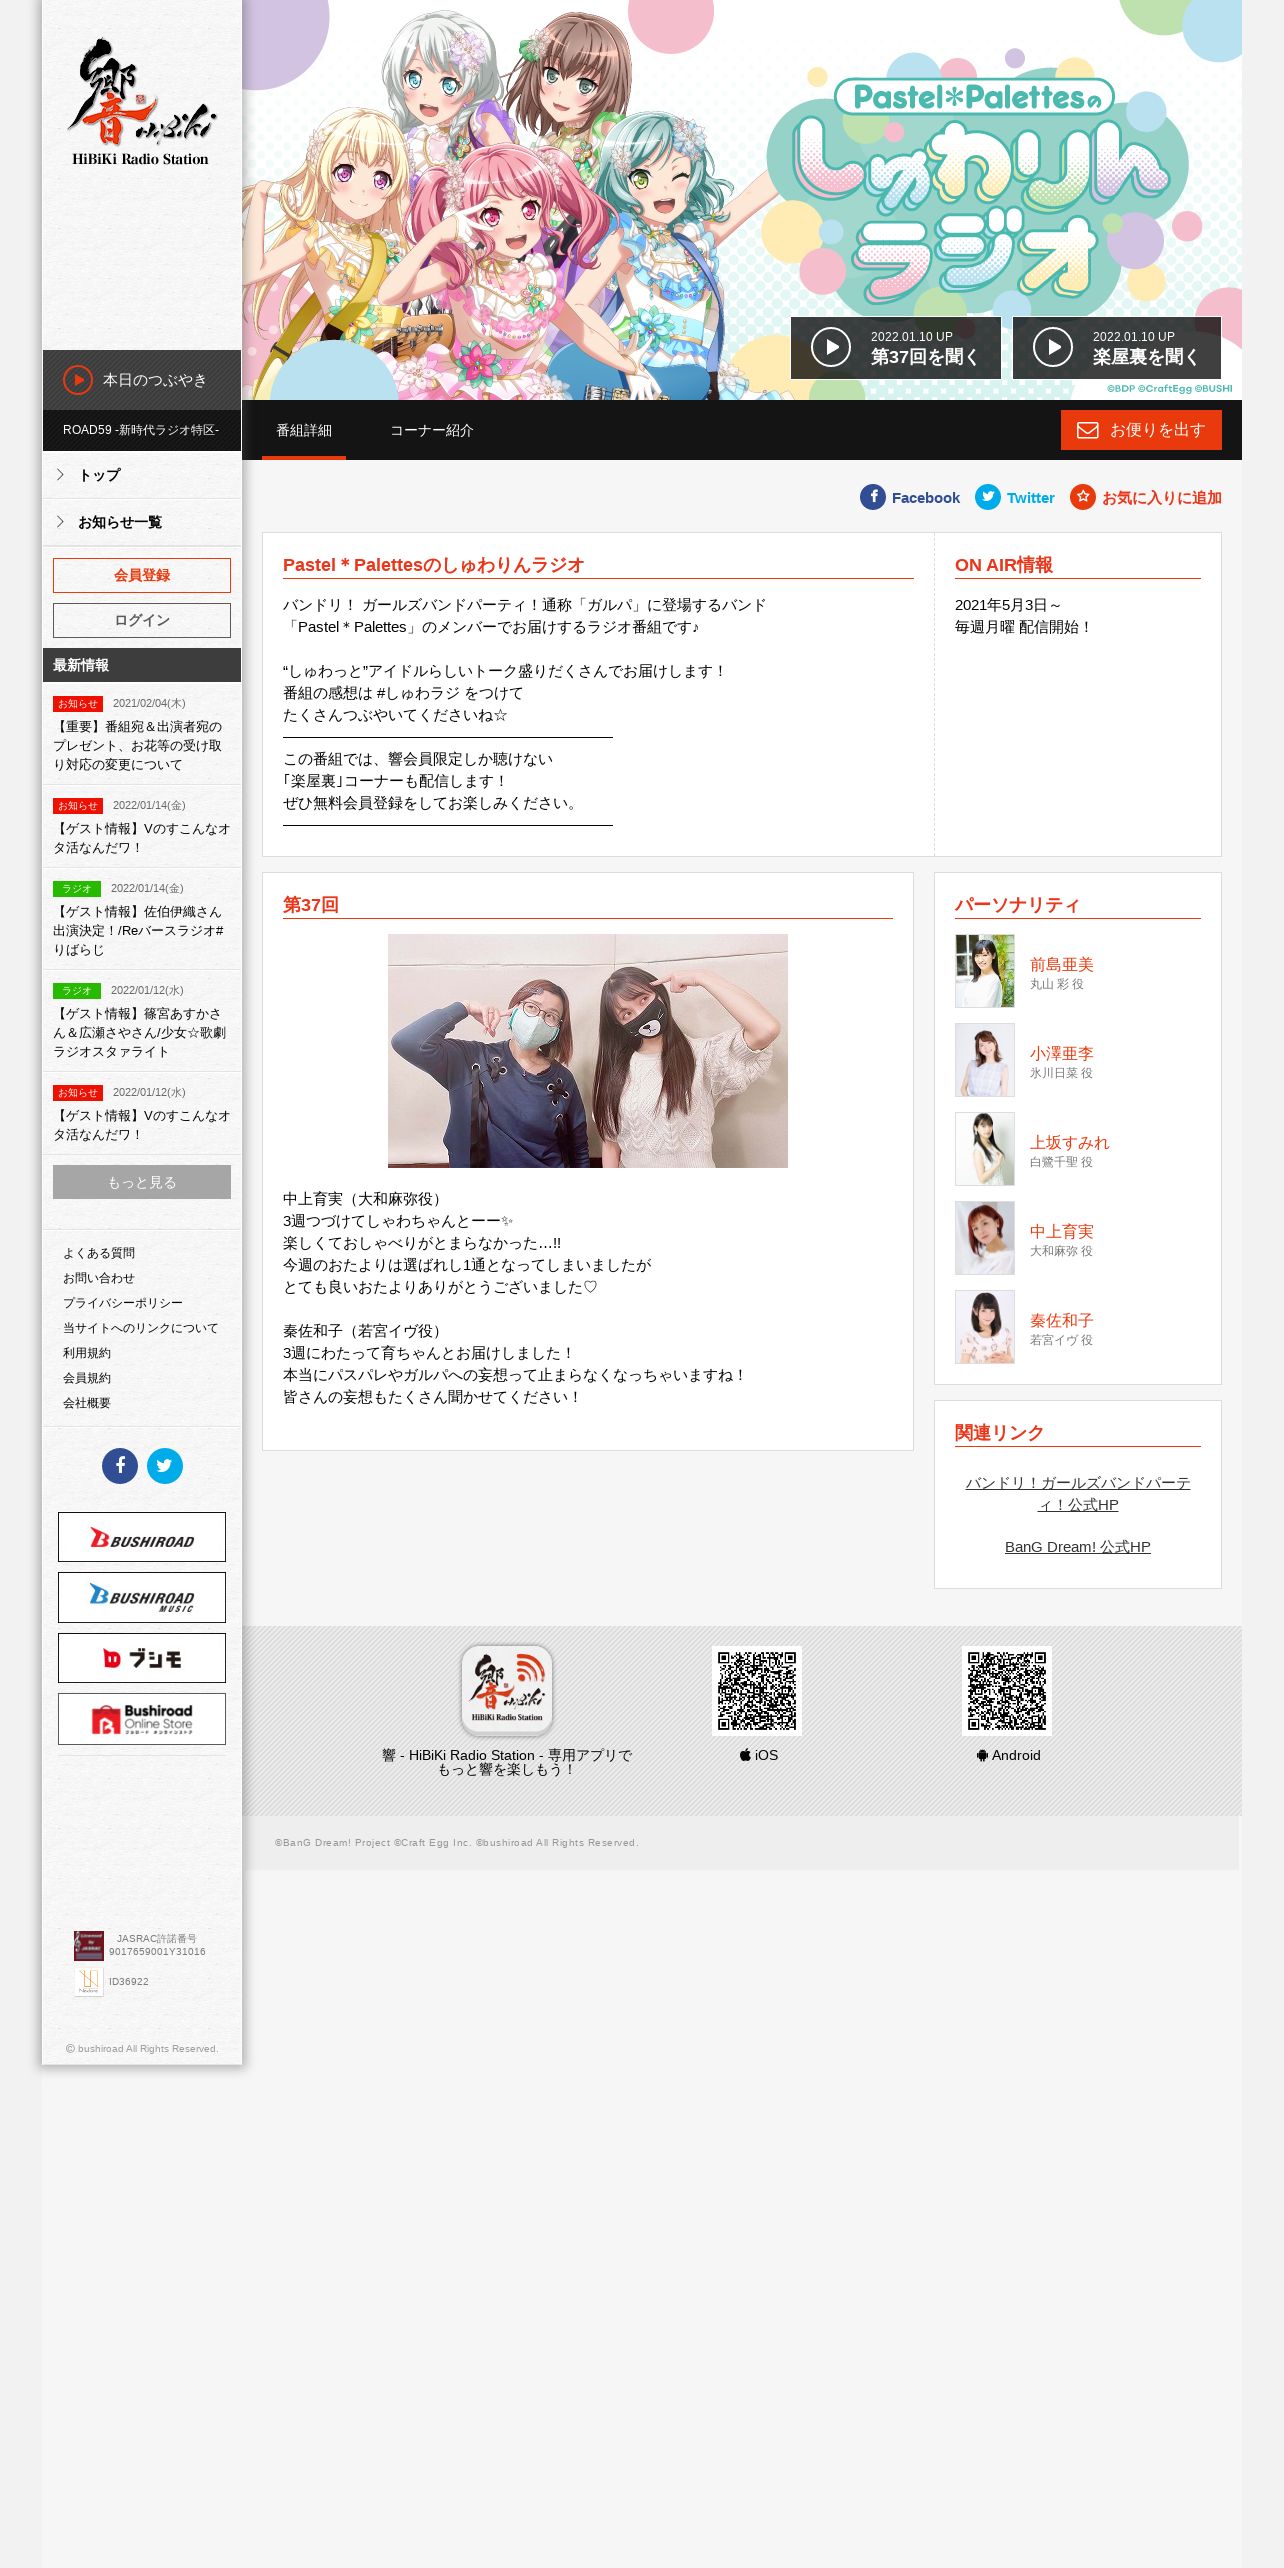Click the sidebar Twitter round icon
The height and width of the screenshot is (2568, 1284).
165,1466
